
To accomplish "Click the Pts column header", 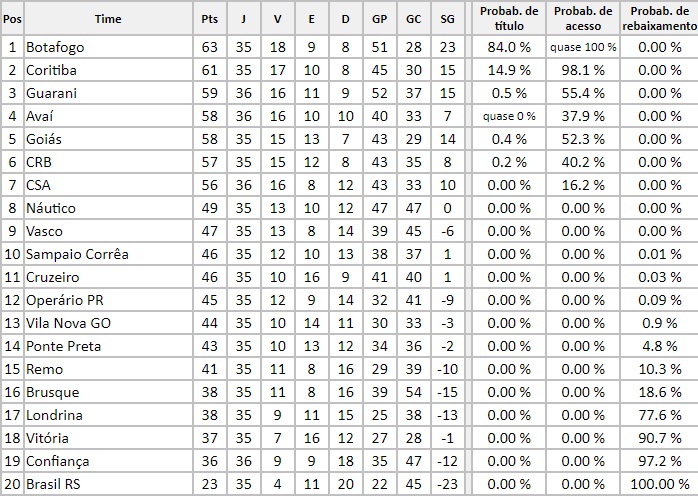I will (x=210, y=19).
